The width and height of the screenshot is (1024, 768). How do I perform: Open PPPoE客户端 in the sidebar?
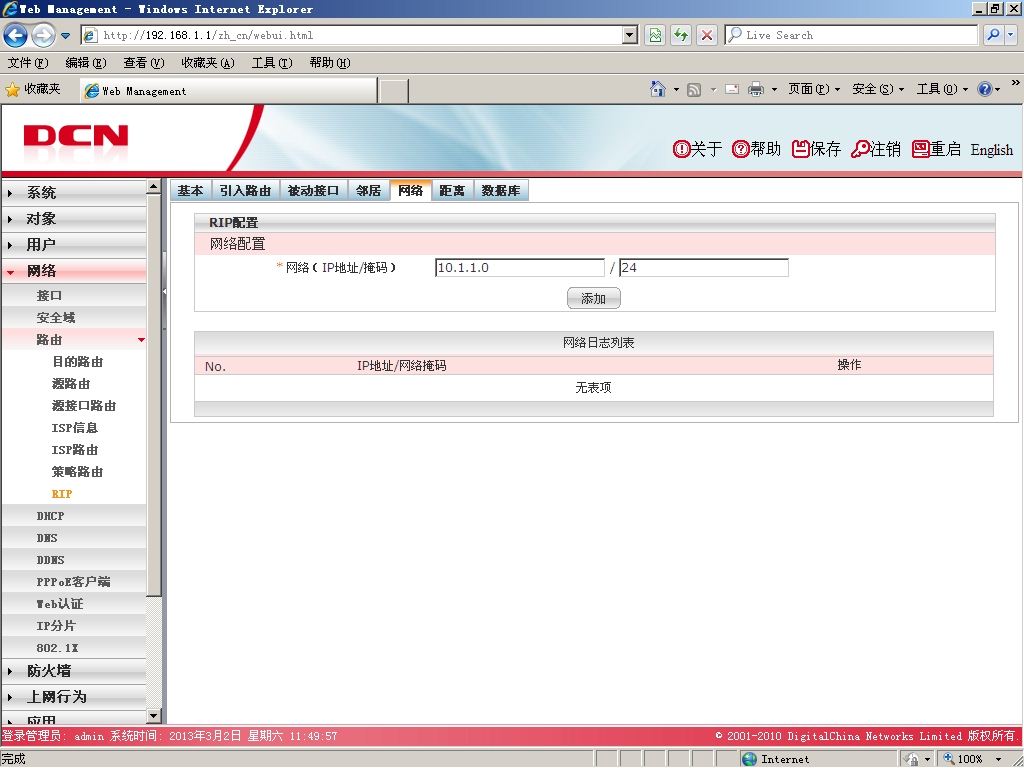73,582
